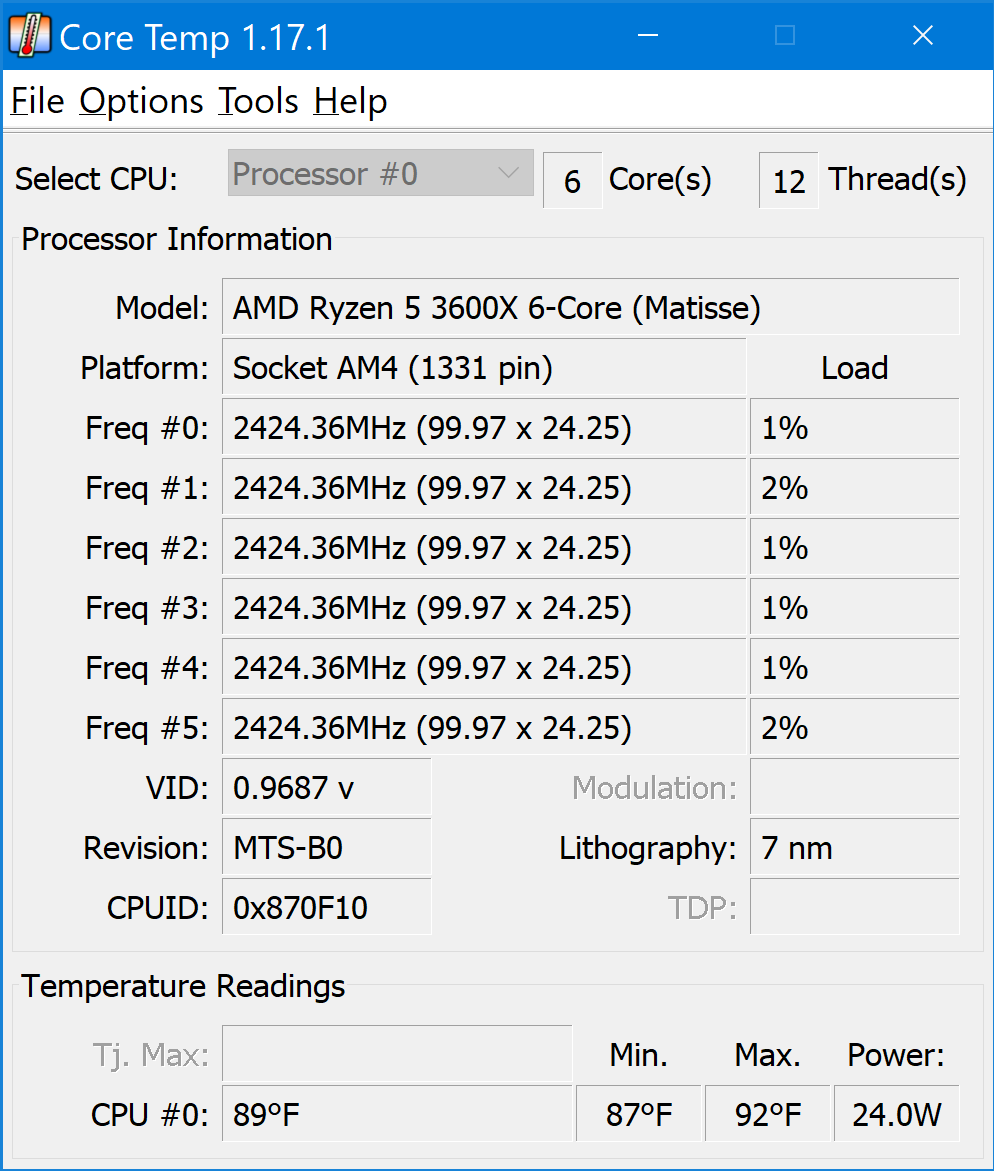
Task: Click the CPU #0 temperature reading 89°F
Action: [397, 1114]
